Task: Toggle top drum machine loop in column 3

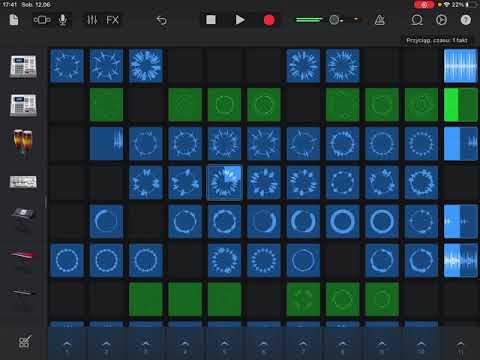Action: coord(146,66)
